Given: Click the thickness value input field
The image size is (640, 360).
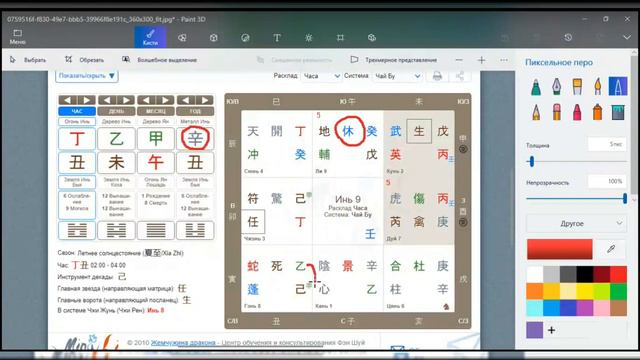Looking at the screenshot, I should coord(607,144).
